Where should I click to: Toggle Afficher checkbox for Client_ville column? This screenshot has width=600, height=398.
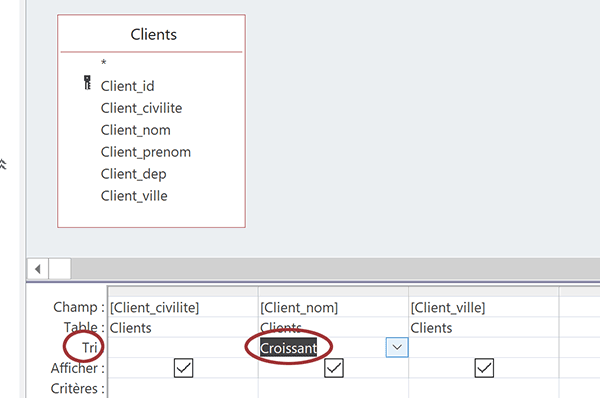coord(484,368)
